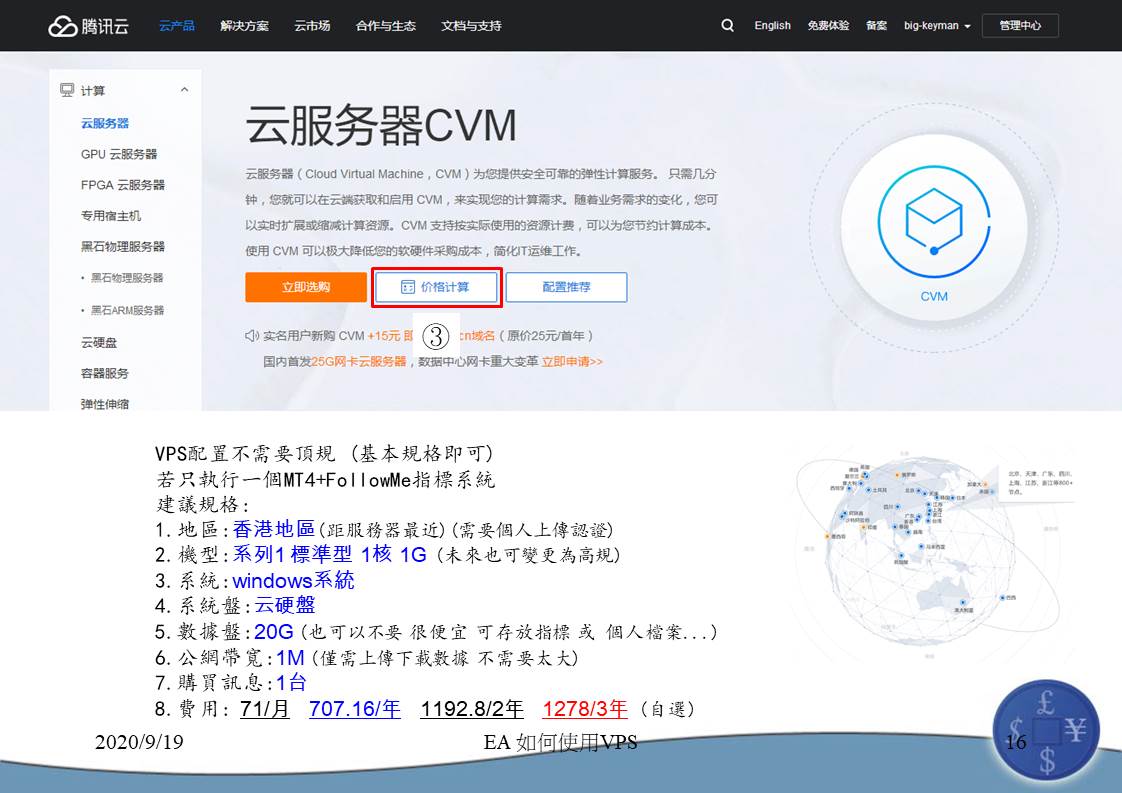The width and height of the screenshot is (1122, 793).
Task: Select 黑石ARM服务器 in sidebar
Action: 128,310
